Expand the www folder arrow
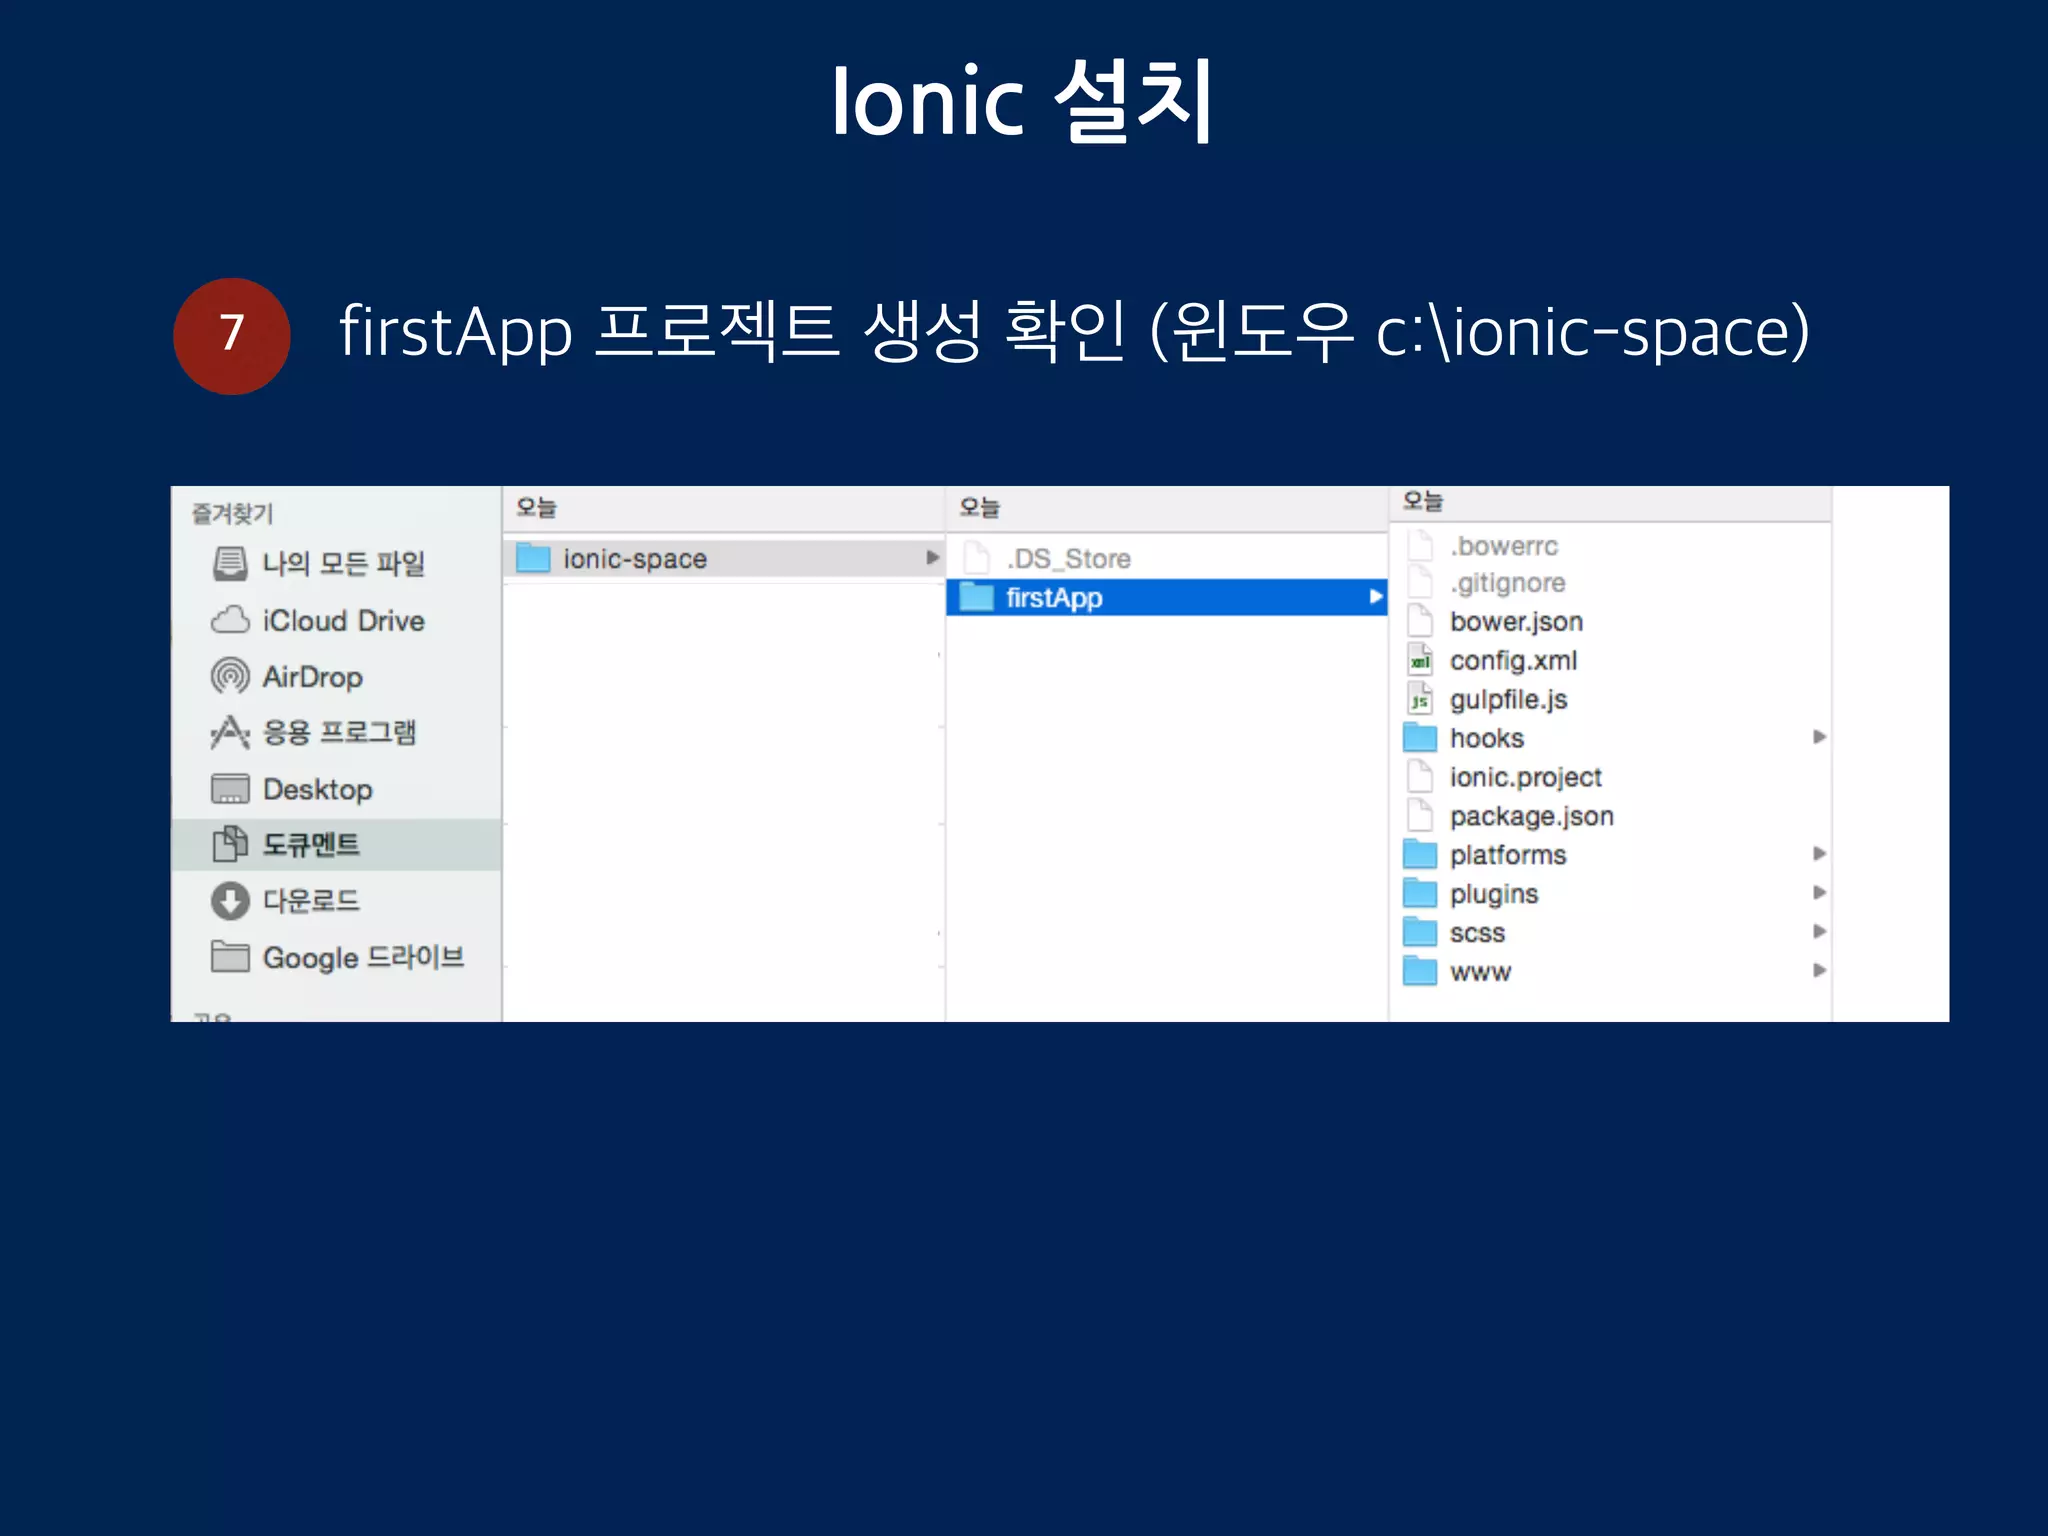 pyautogui.click(x=1819, y=971)
